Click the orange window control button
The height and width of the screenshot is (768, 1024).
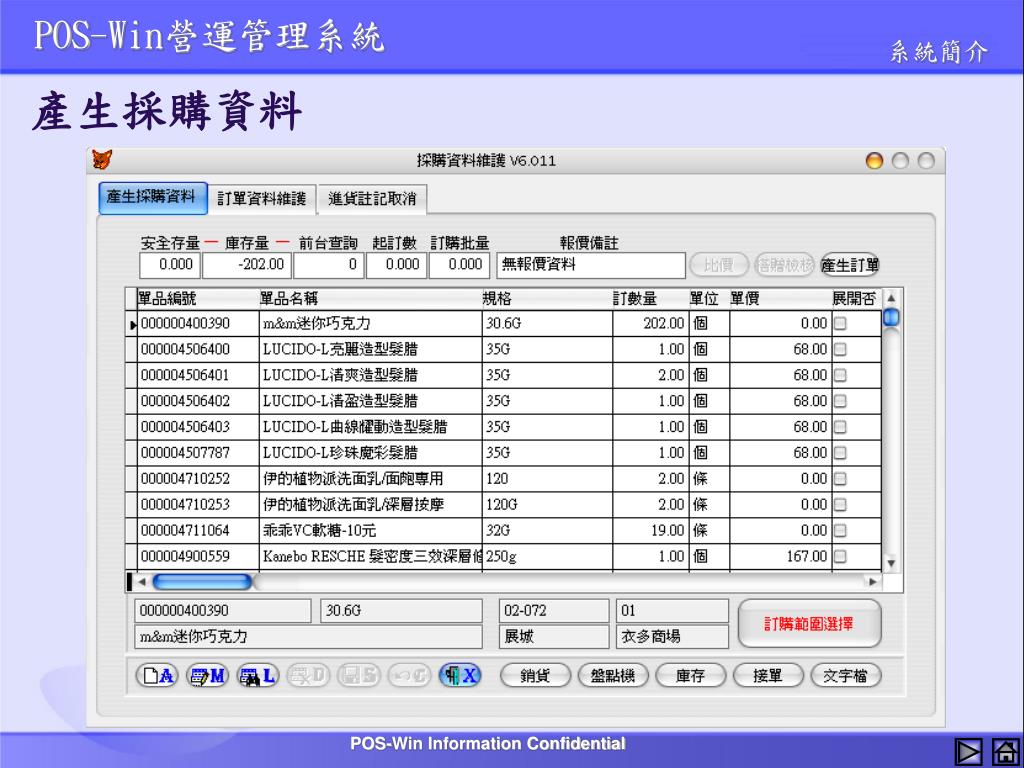click(874, 161)
